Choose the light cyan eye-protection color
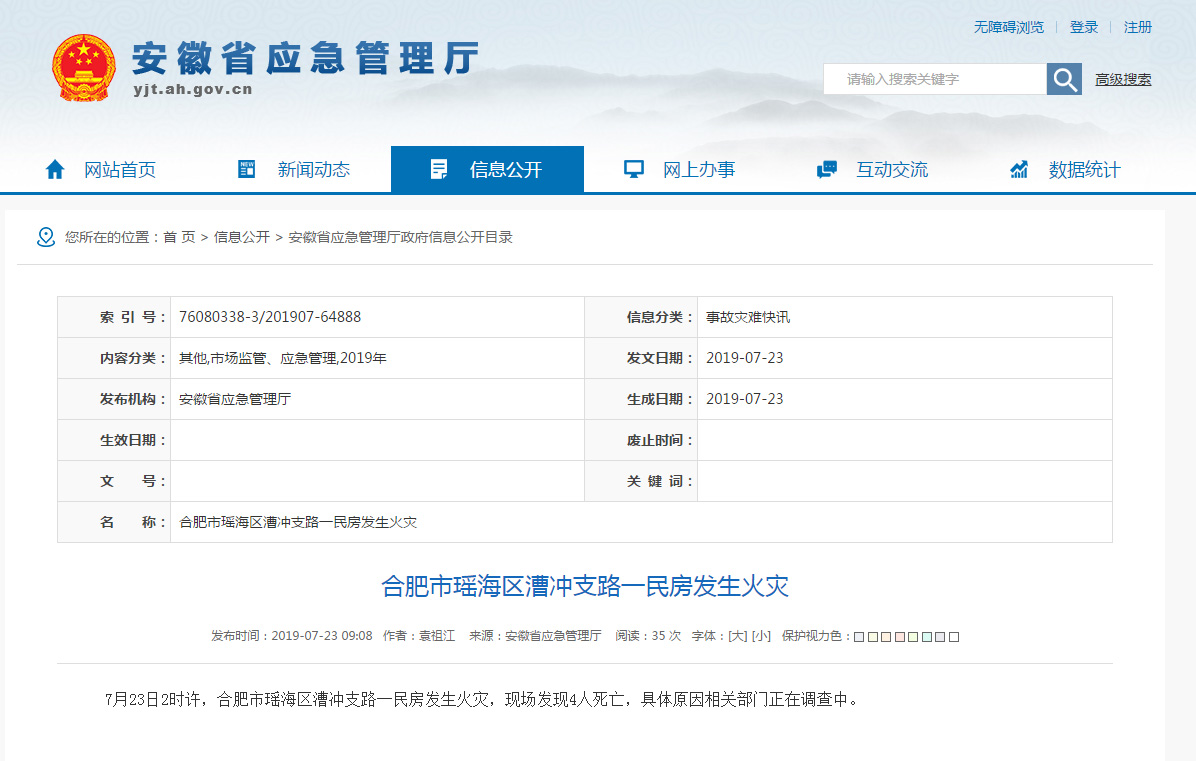 coord(927,637)
